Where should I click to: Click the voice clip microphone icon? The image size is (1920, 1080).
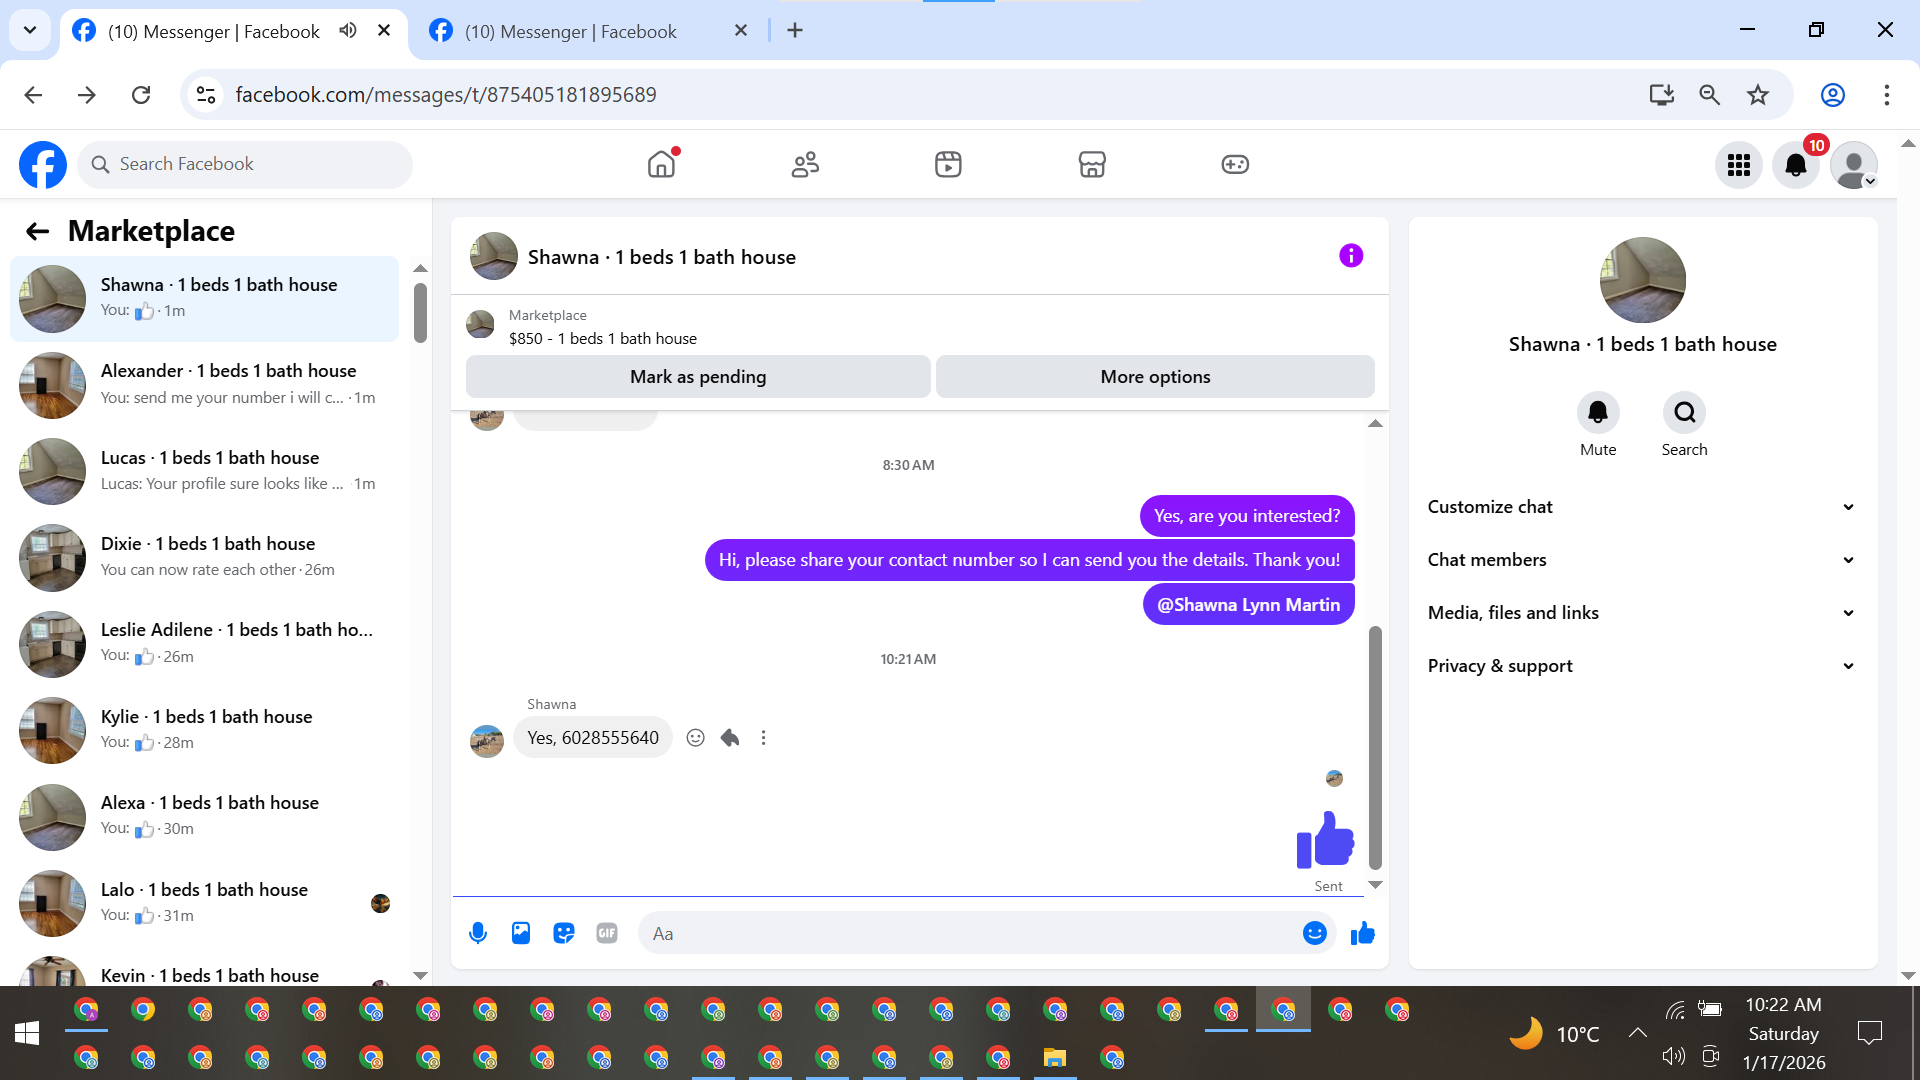tap(478, 933)
